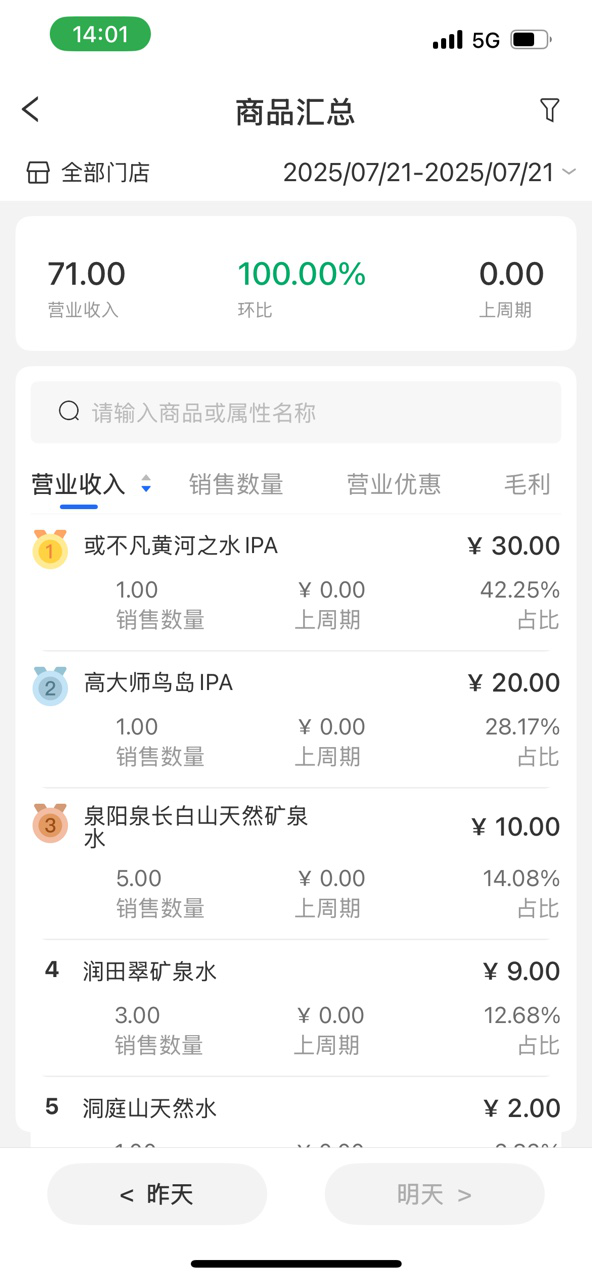
Task: Switch to the 销售数量 tab
Action: coord(236,484)
